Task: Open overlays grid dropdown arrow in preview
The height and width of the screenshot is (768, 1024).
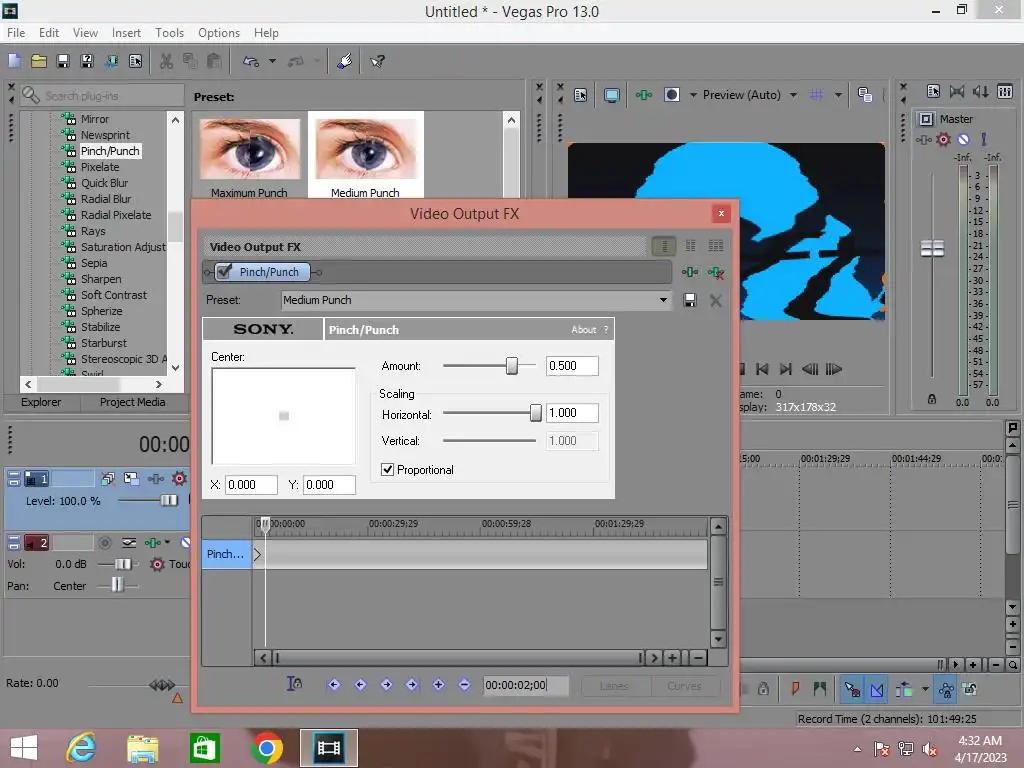Action: coord(838,95)
